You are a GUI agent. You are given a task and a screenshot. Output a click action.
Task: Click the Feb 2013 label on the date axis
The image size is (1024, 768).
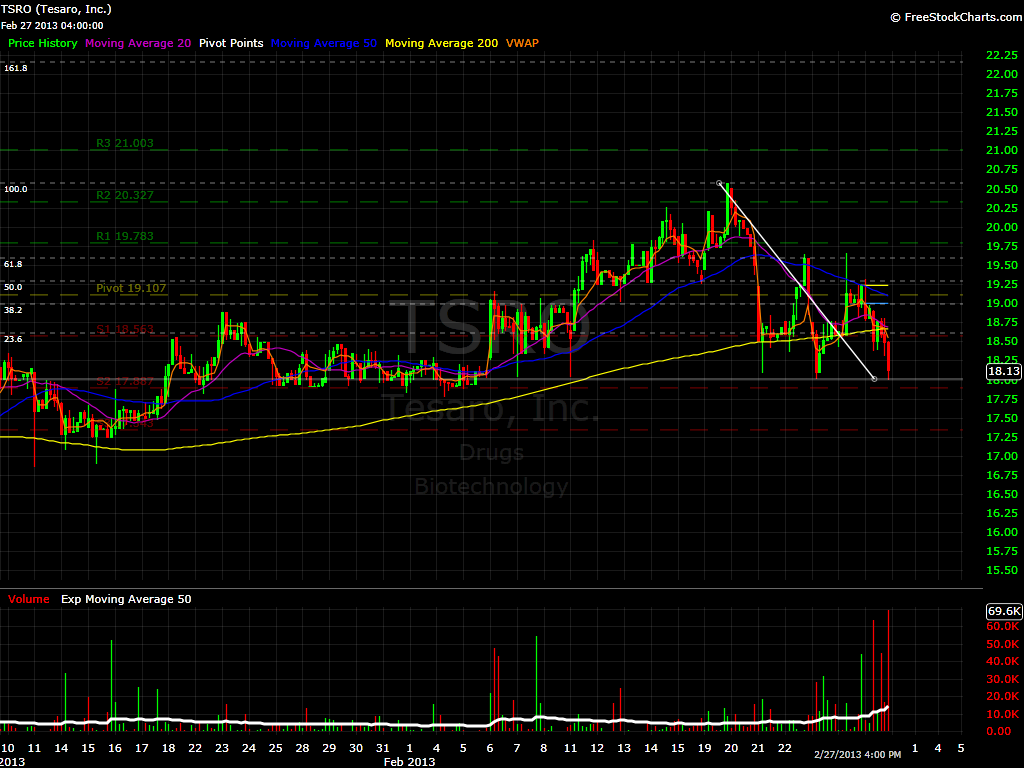pyautogui.click(x=410, y=761)
